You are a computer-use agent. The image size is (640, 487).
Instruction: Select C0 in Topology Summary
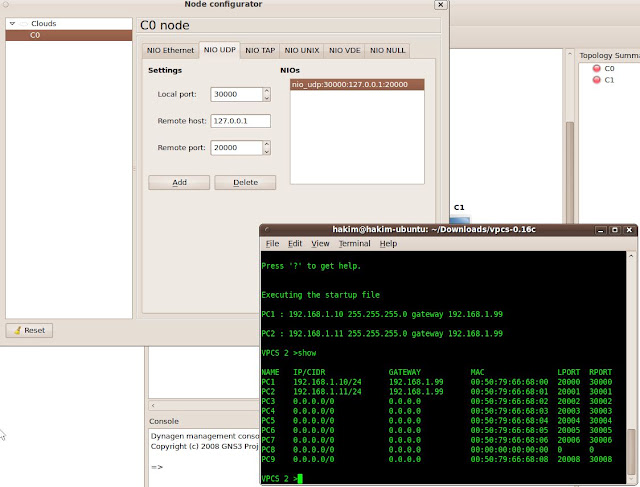(609, 69)
